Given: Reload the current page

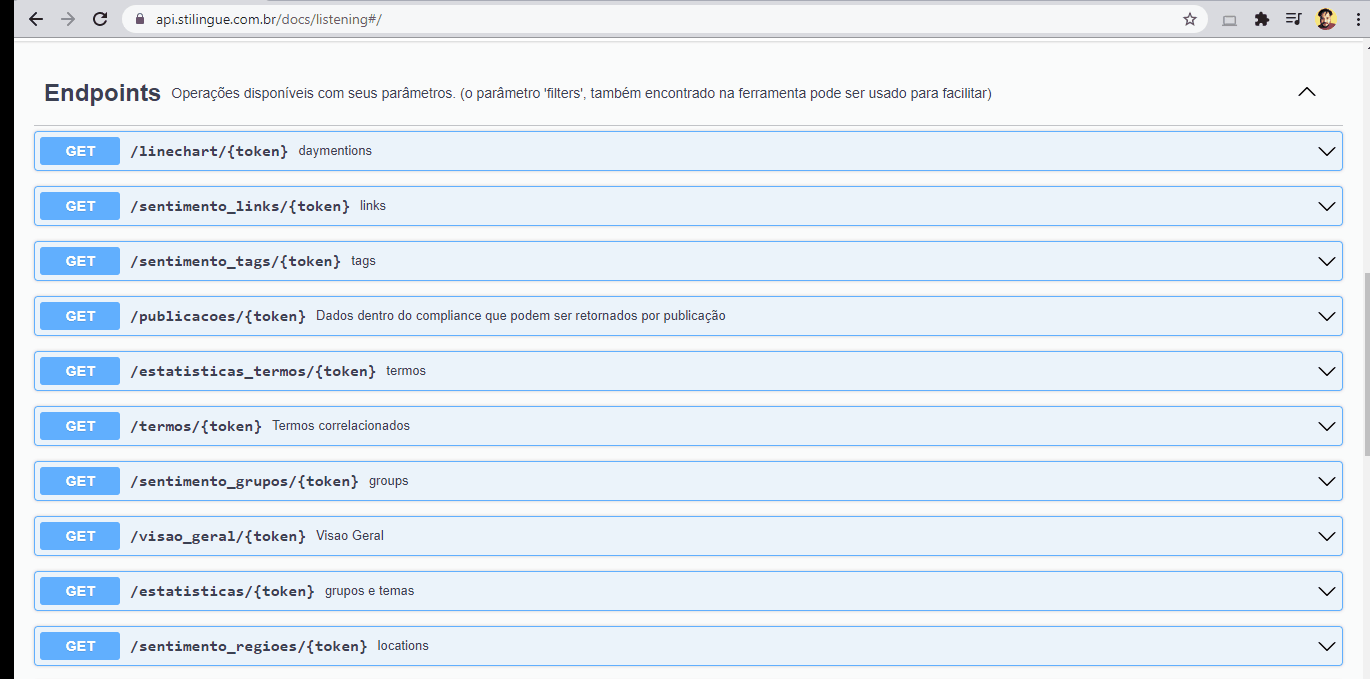Looking at the screenshot, I should 100,19.
